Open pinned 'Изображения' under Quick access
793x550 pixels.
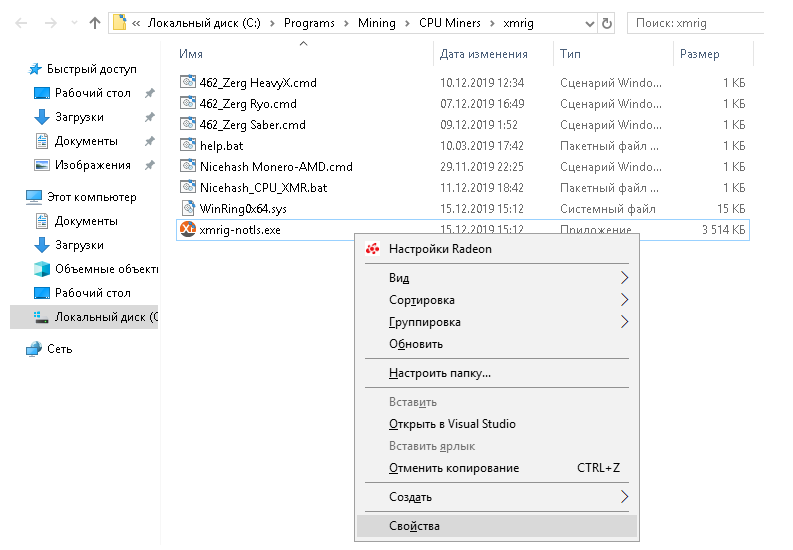[x=93, y=165]
